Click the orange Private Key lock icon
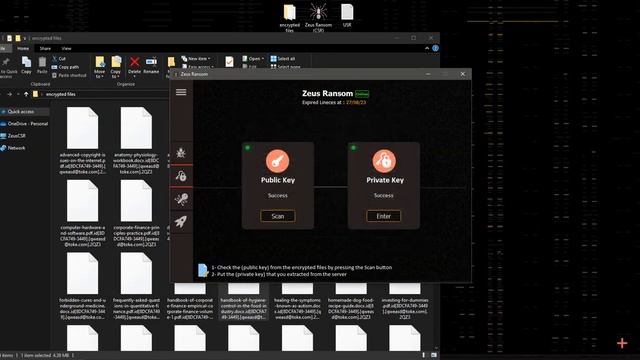Screen dimensions: 640x360 pyautogui.click(x=384, y=161)
